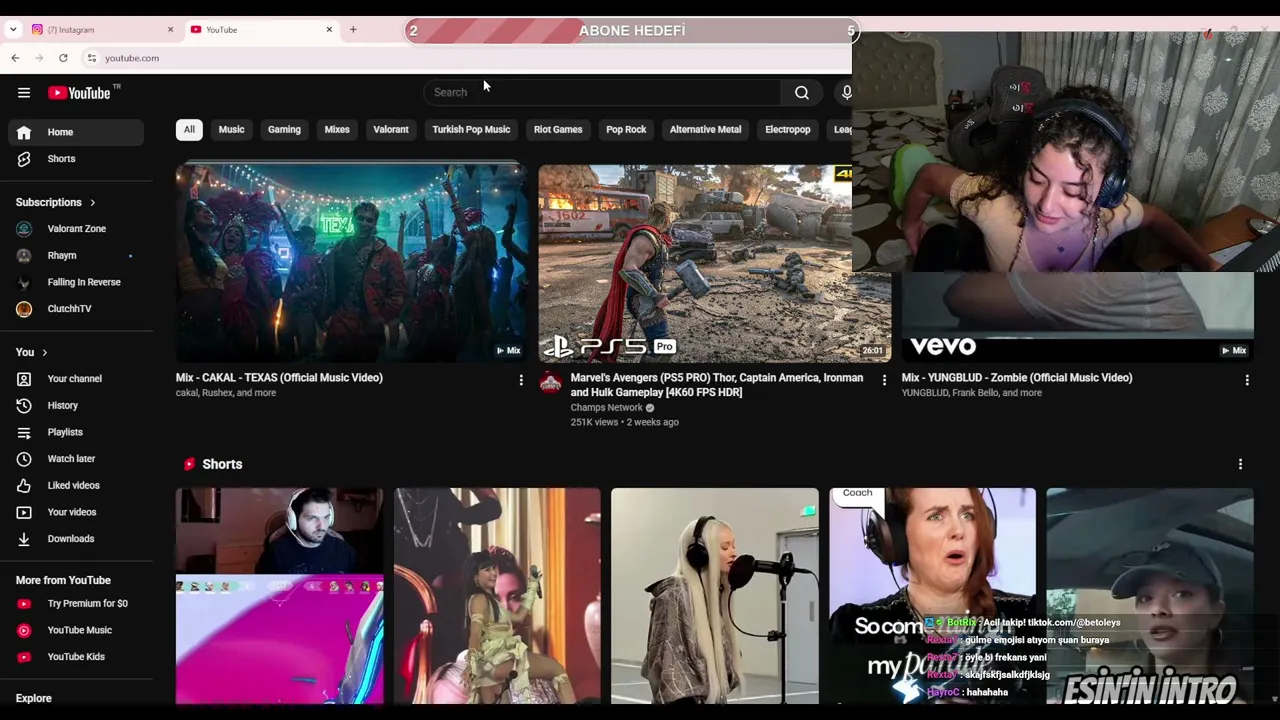
Task: Select the Turkish Pop Music chip
Action: point(471,130)
